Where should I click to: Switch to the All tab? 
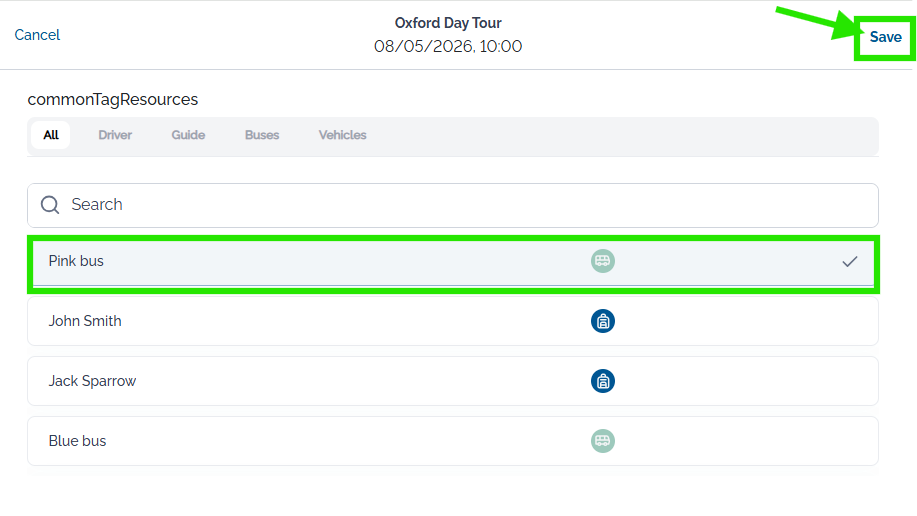[x=51, y=135]
